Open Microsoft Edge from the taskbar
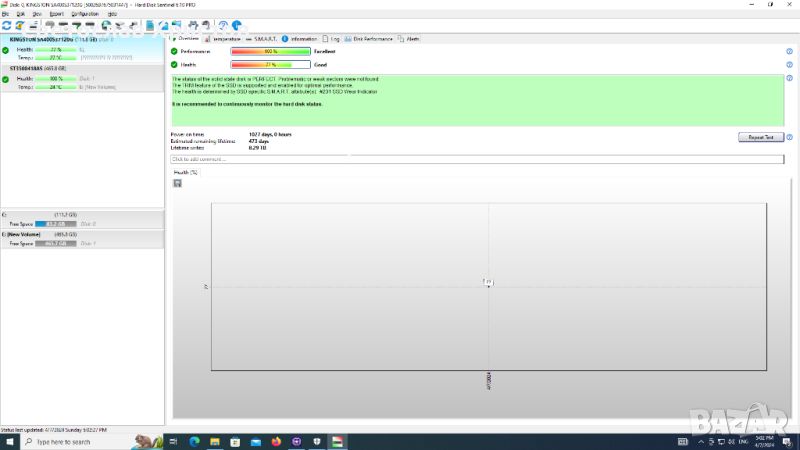Screen dimensions: 800x450 coord(195,442)
